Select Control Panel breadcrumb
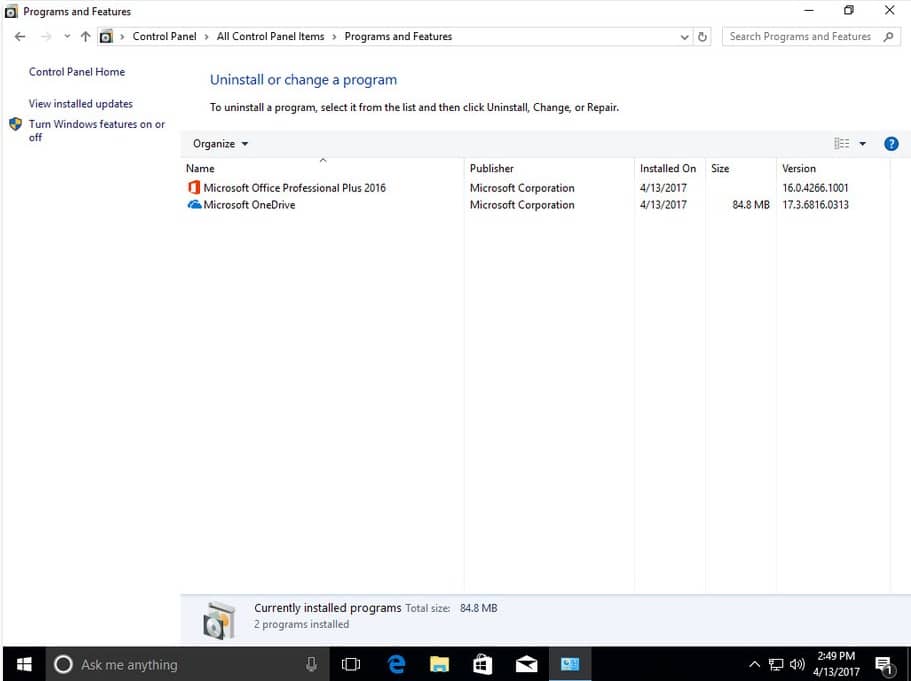Viewport: 911px width, 681px height. click(164, 37)
